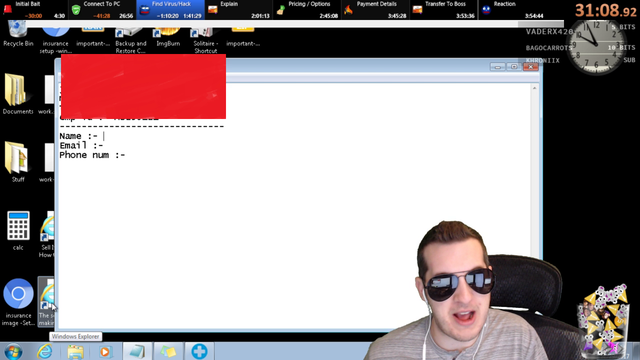Open the important desktop file next to insurance setup
The width and height of the screenshot is (640, 360).
93,36
